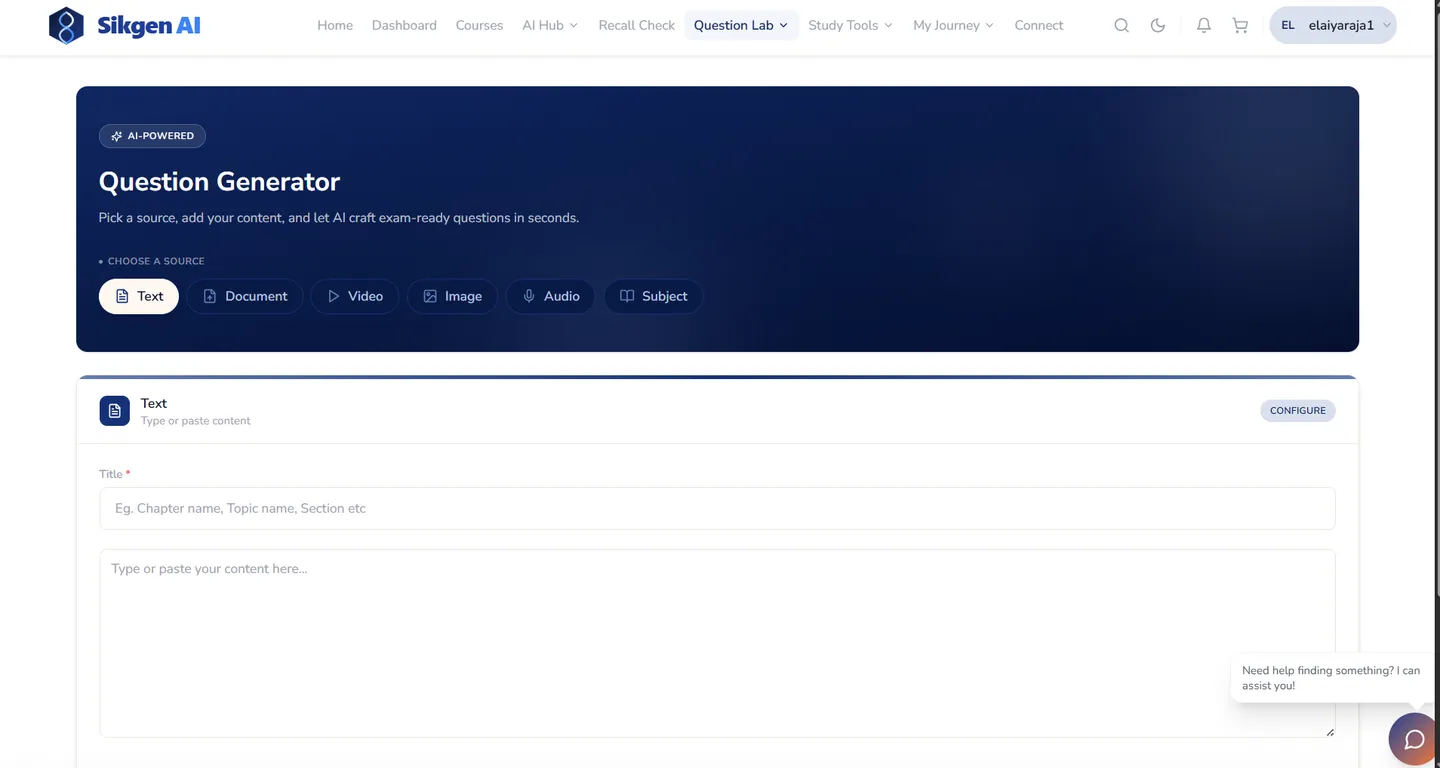The image size is (1440, 768).
Task: Click the help assistant message bubble
Action: [x=1331, y=678]
